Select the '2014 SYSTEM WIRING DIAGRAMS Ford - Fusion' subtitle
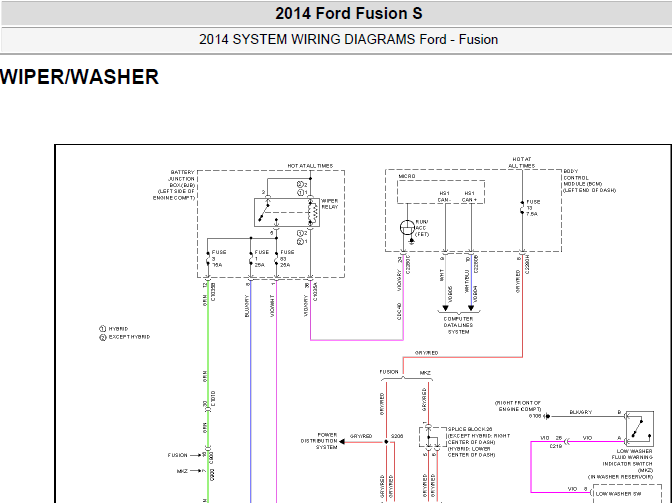672x503 pixels. pyautogui.click(x=348, y=39)
